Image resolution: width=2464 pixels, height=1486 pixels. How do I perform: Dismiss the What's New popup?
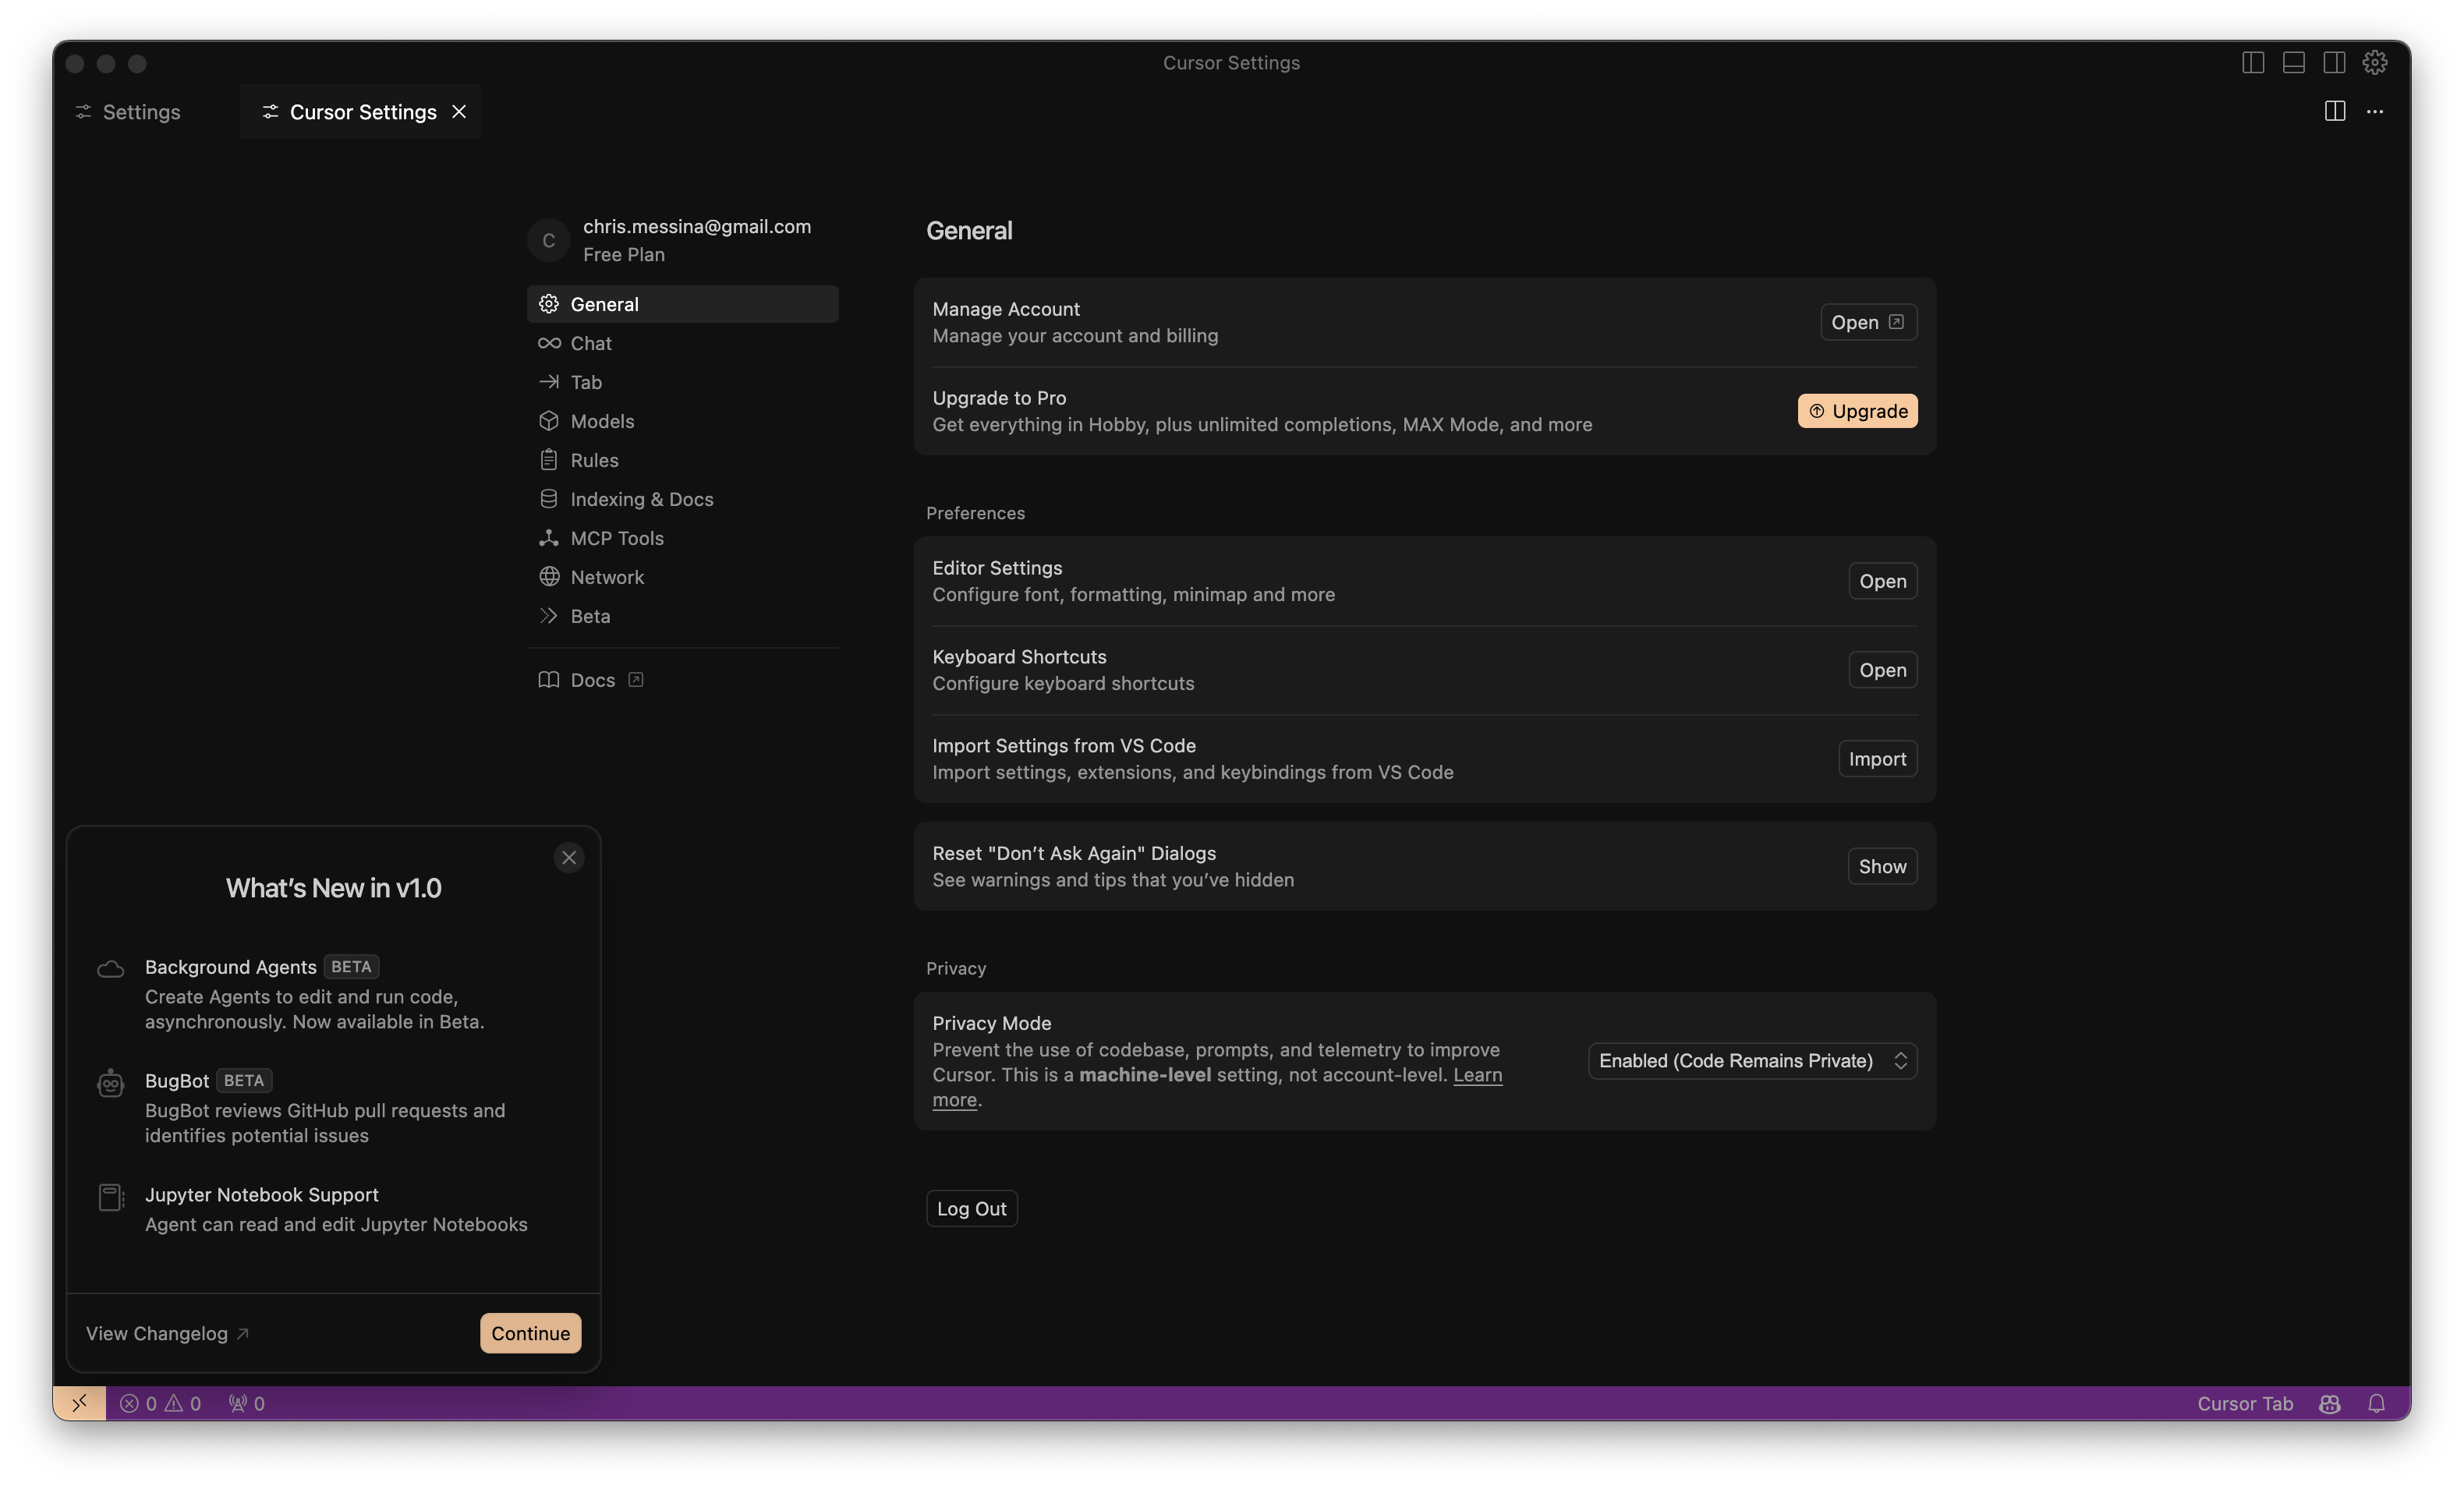pos(569,857)
